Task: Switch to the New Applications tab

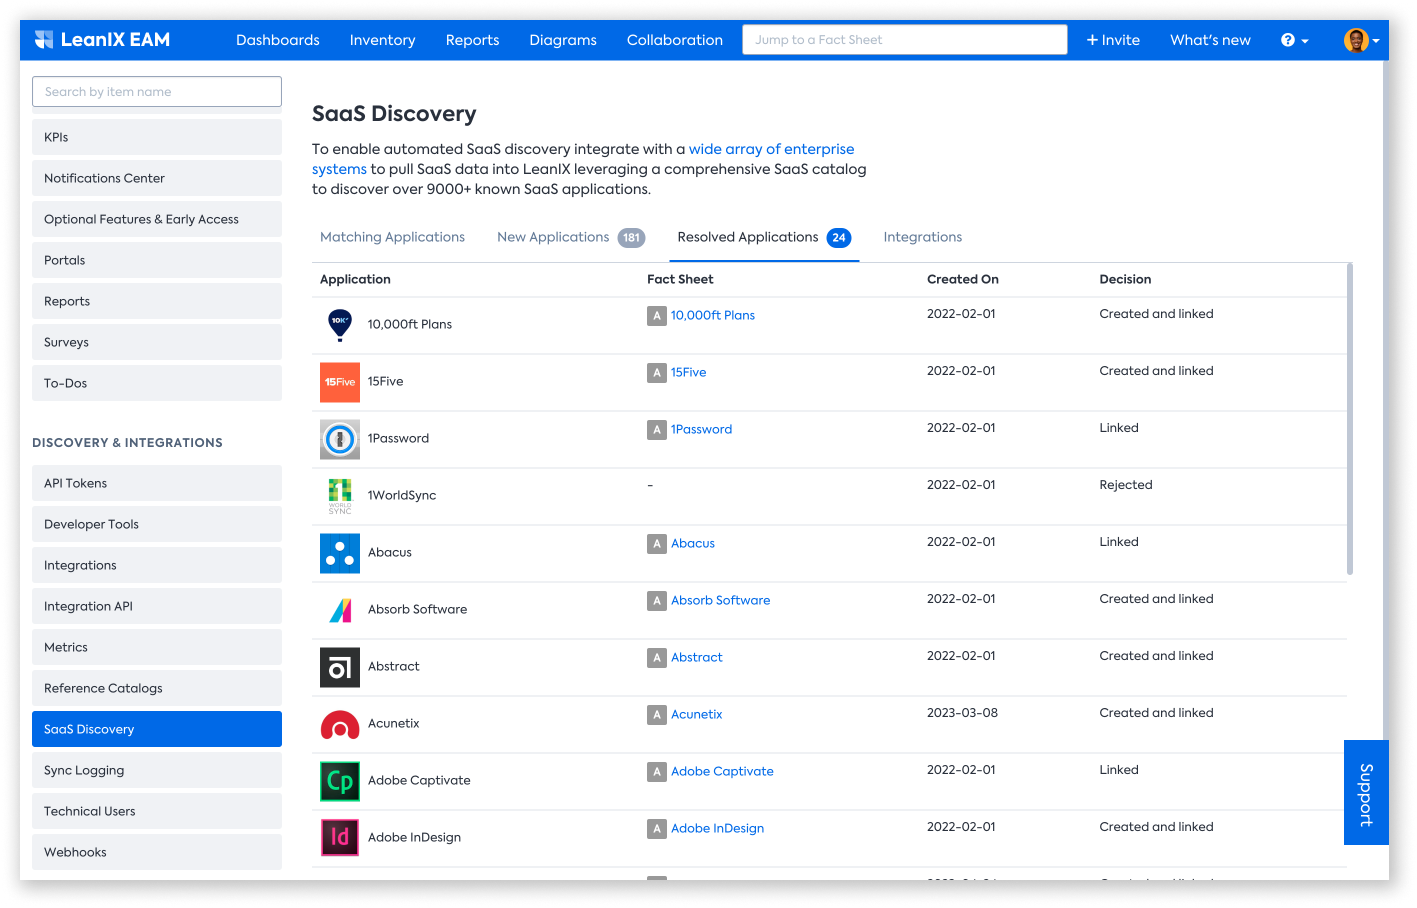Action: pyautogui.click(x=571, y=237)
